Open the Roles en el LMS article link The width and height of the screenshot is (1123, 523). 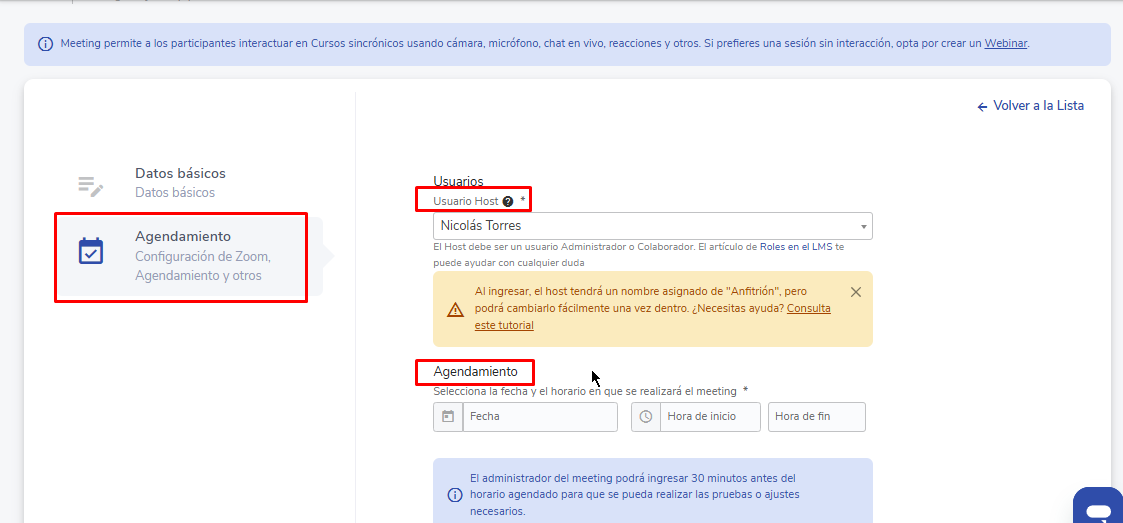coord(795,247)
